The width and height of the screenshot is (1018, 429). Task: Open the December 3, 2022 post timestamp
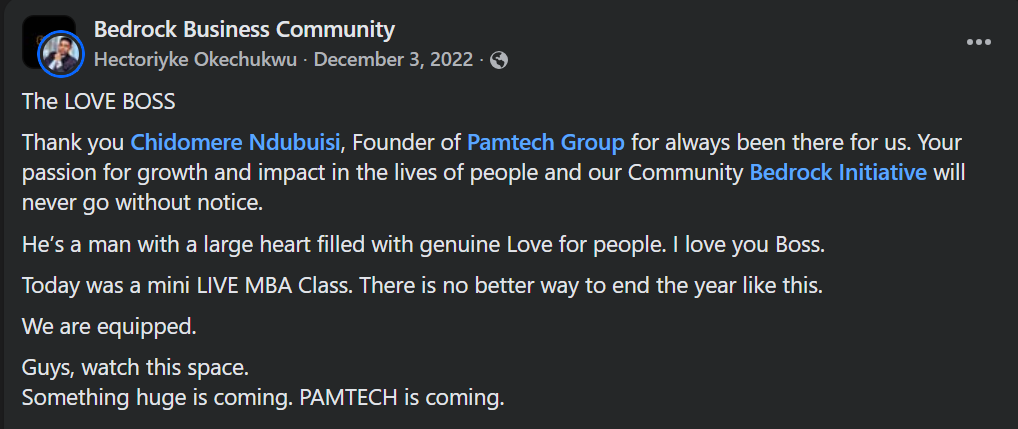tap(393, 60)
